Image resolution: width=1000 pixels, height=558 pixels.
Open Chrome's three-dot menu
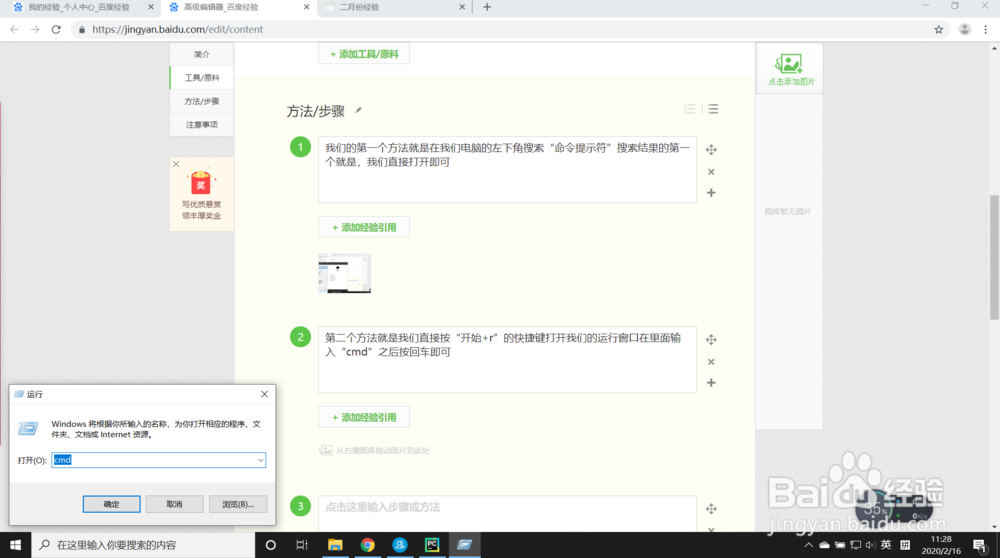986,29
